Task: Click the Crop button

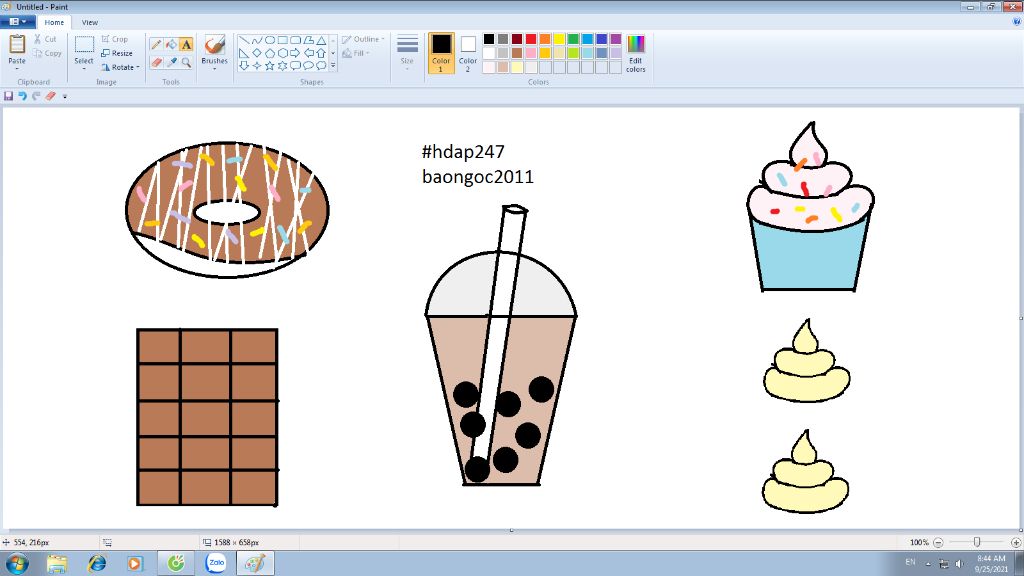Action: click(x=115, y=39)
